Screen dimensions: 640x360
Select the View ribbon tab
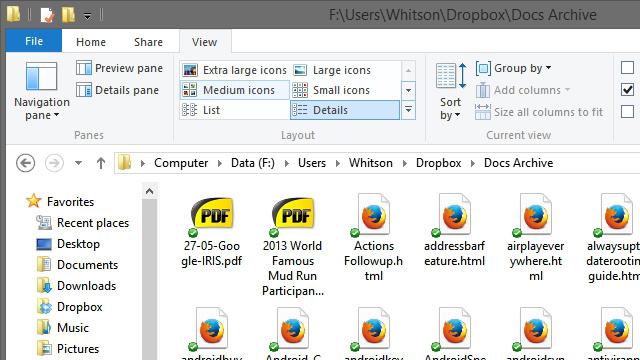[205, 42]
